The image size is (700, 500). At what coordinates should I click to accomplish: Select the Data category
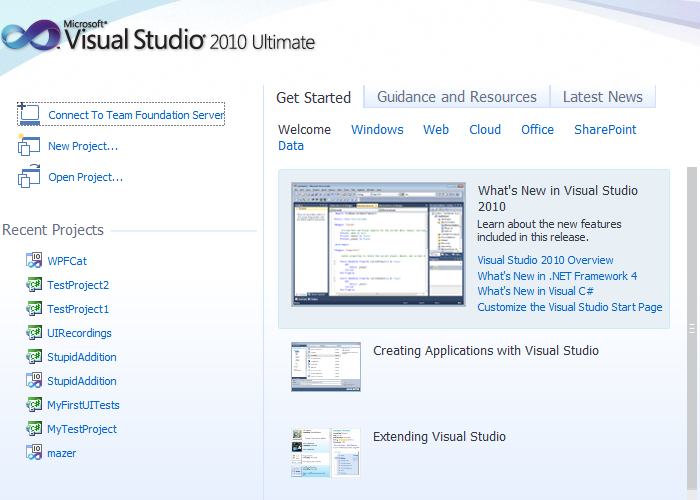(291, 146)
